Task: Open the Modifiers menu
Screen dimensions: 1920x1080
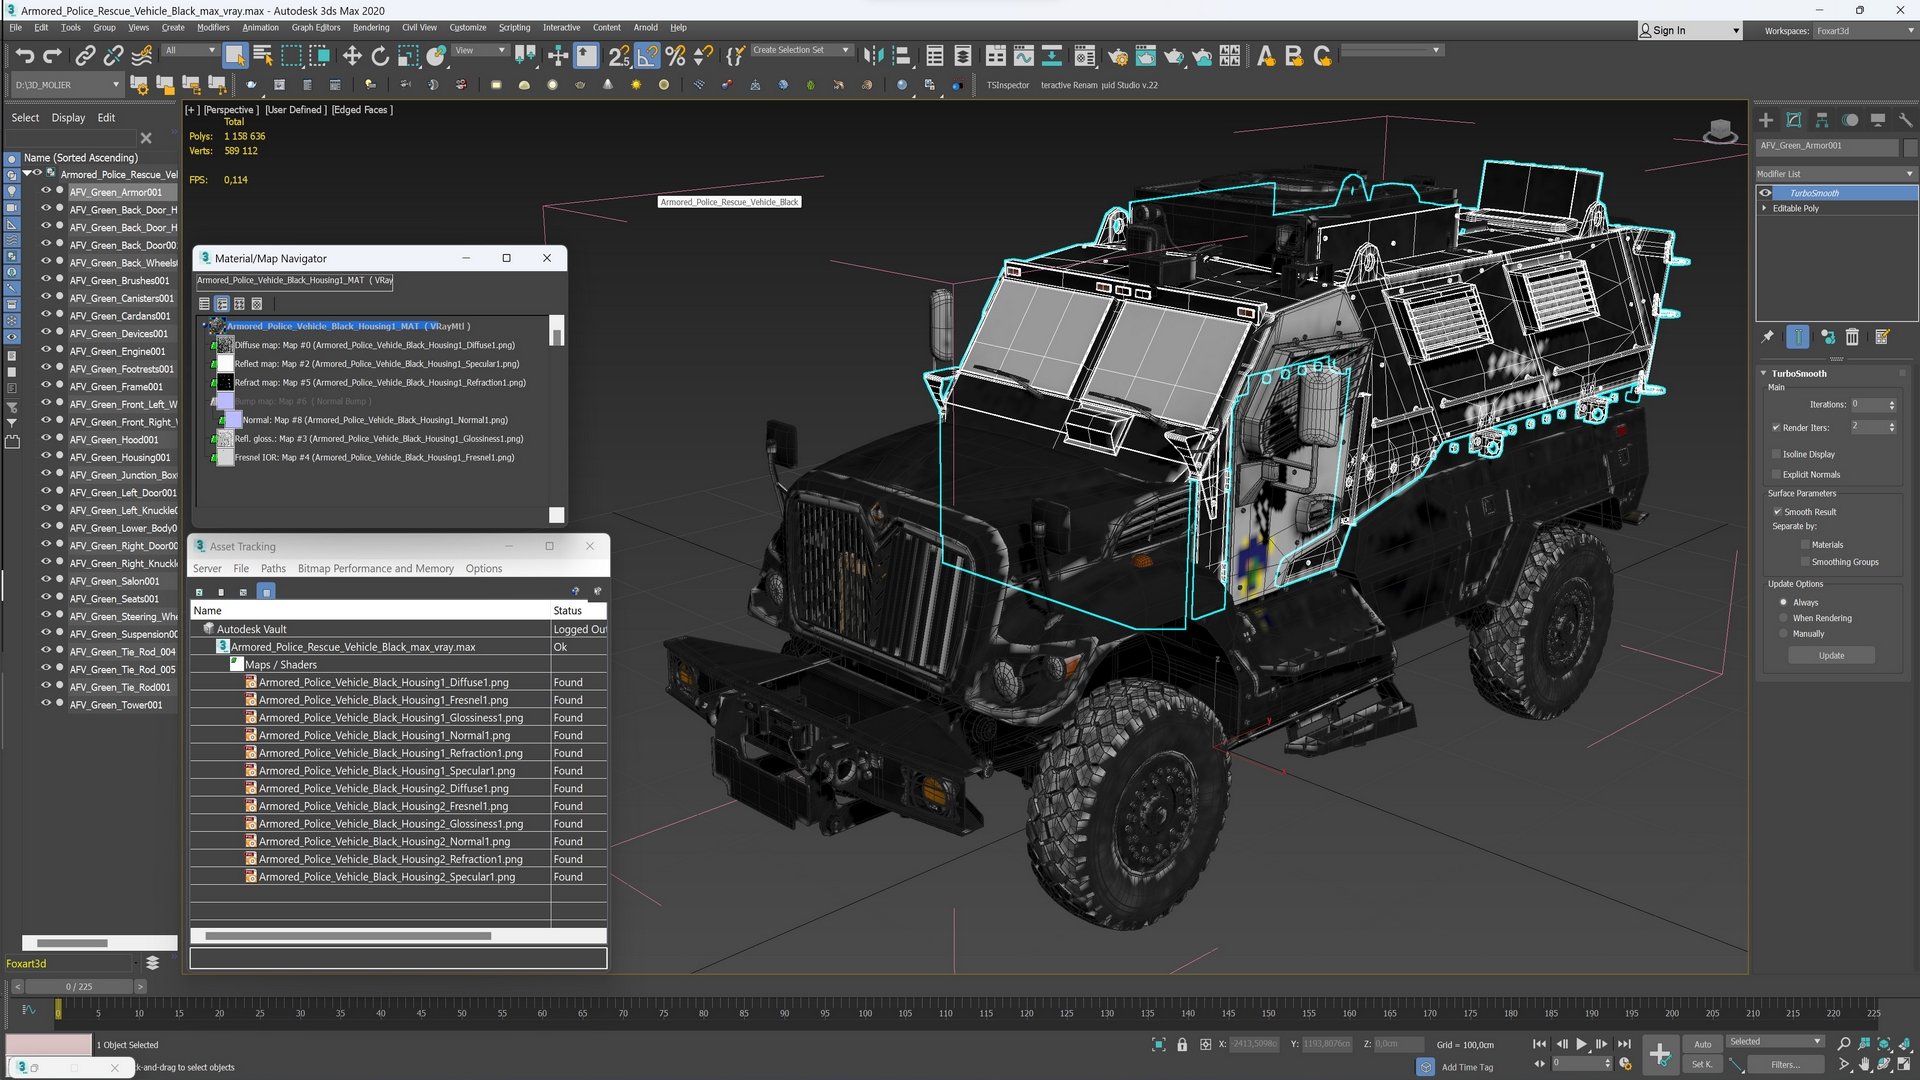Action: click(x=212, y=27)
